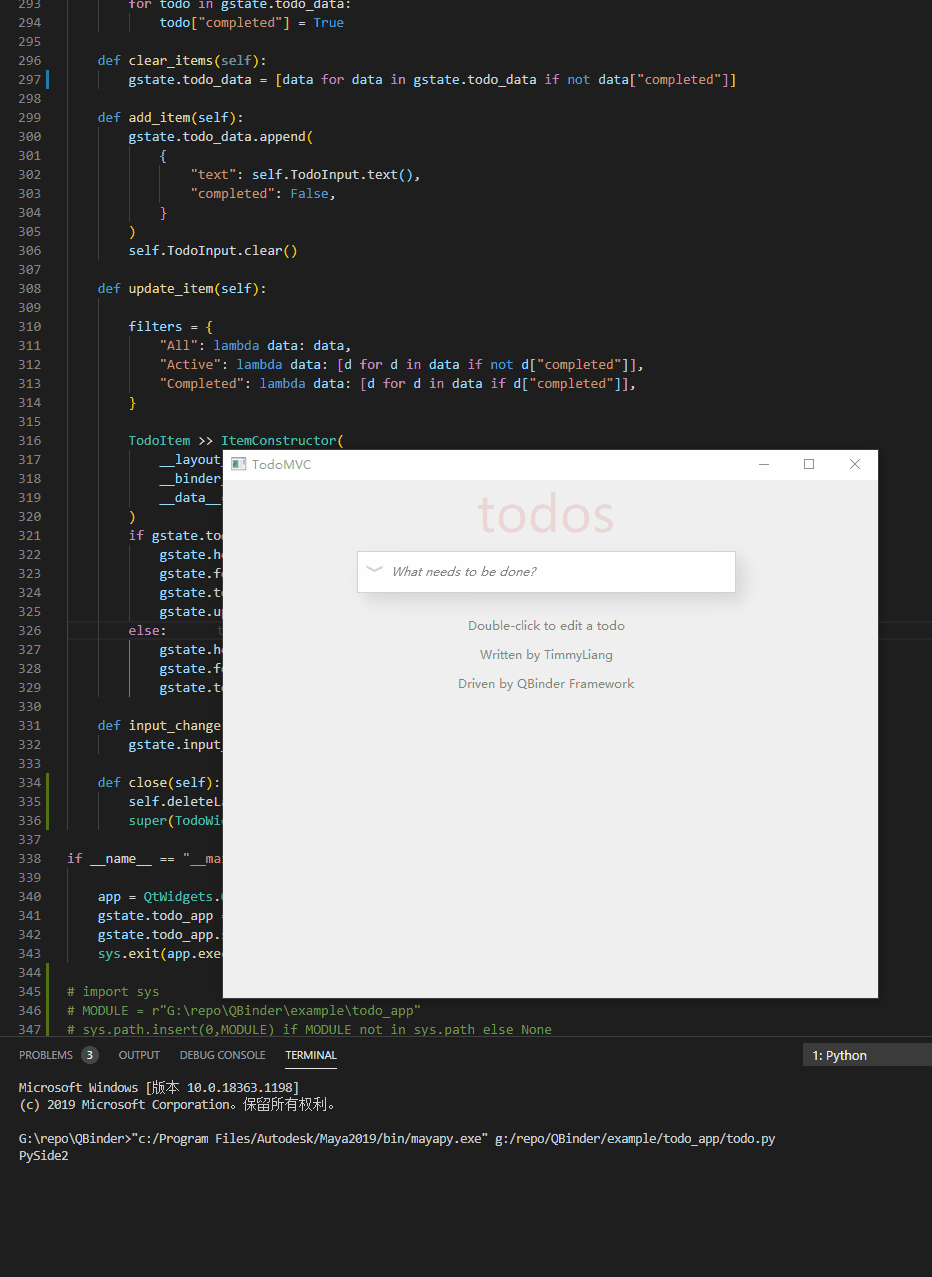Click line number 297 in the gutter

[x=29, y=79]
